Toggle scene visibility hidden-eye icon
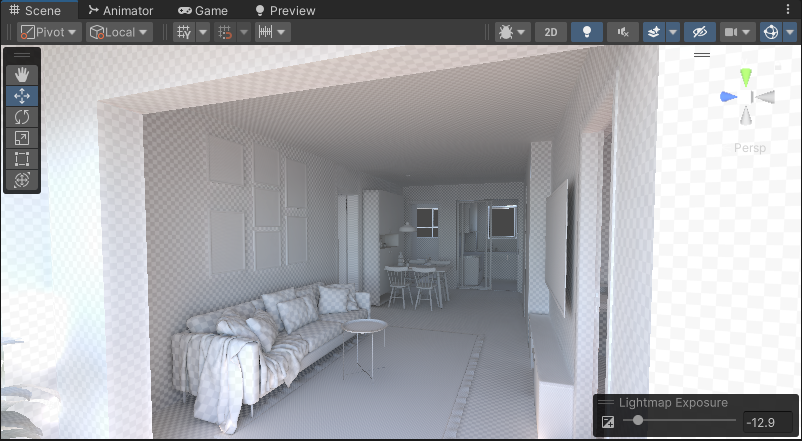 (x=702, y=32)
